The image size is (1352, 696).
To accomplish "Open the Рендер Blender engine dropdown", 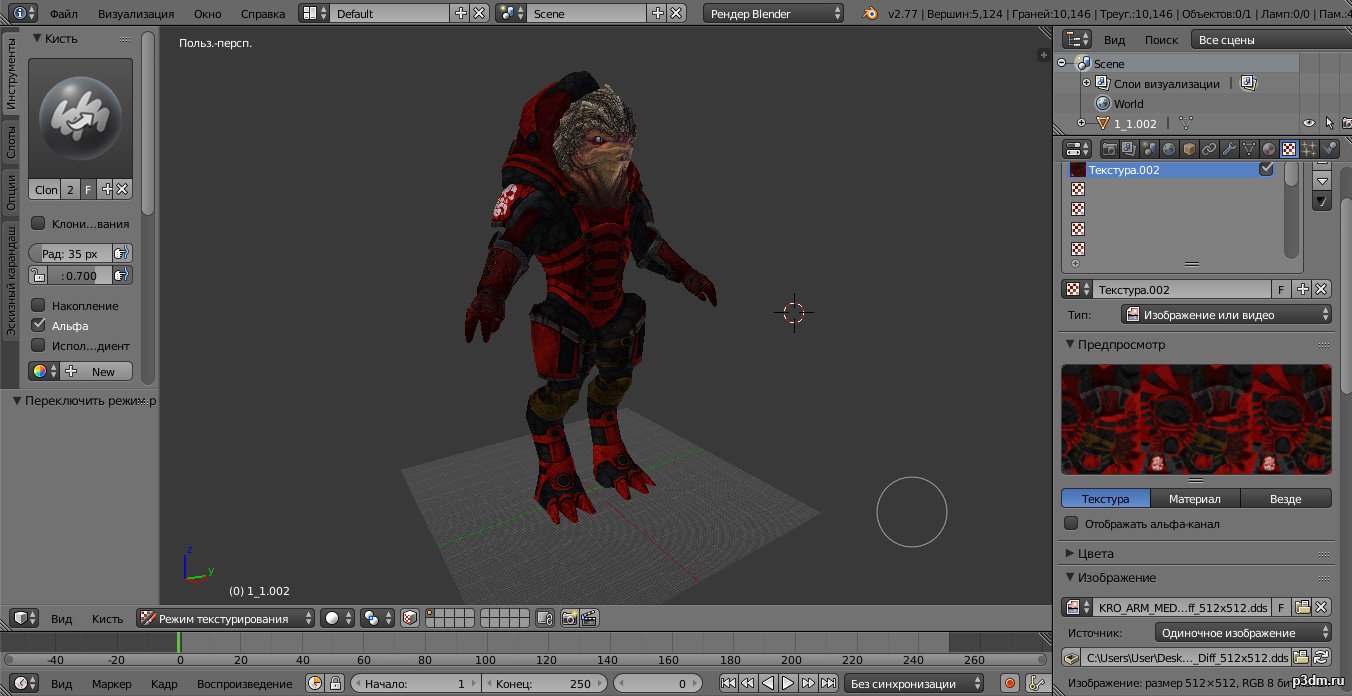I will pyautogui.click(x=775, y=13).
